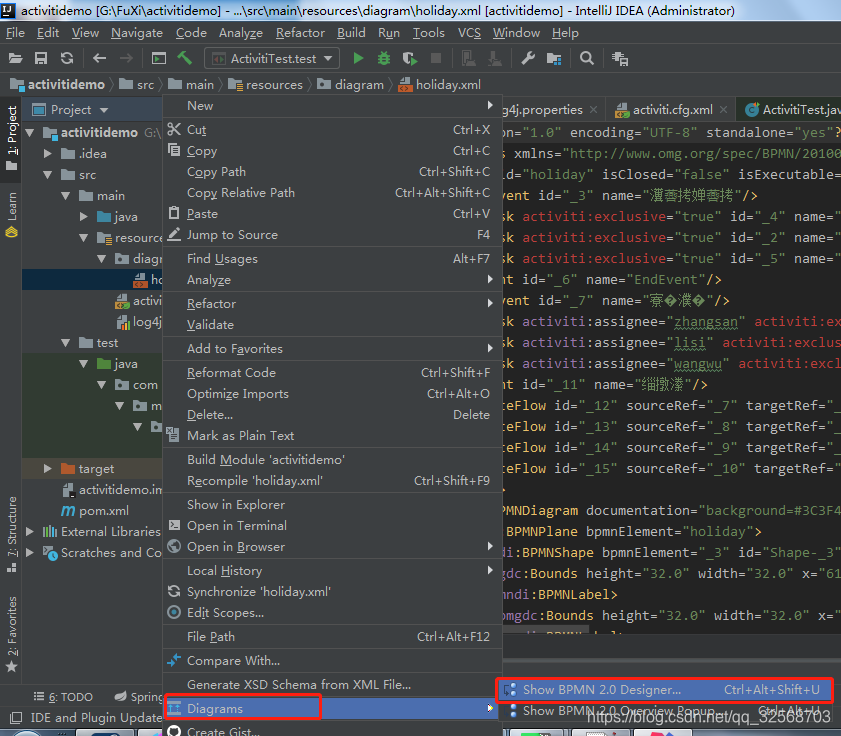The width and height of the screenshot is (841, 736).
Task: Open the Spring tool window tab
Action: [138, 697]
